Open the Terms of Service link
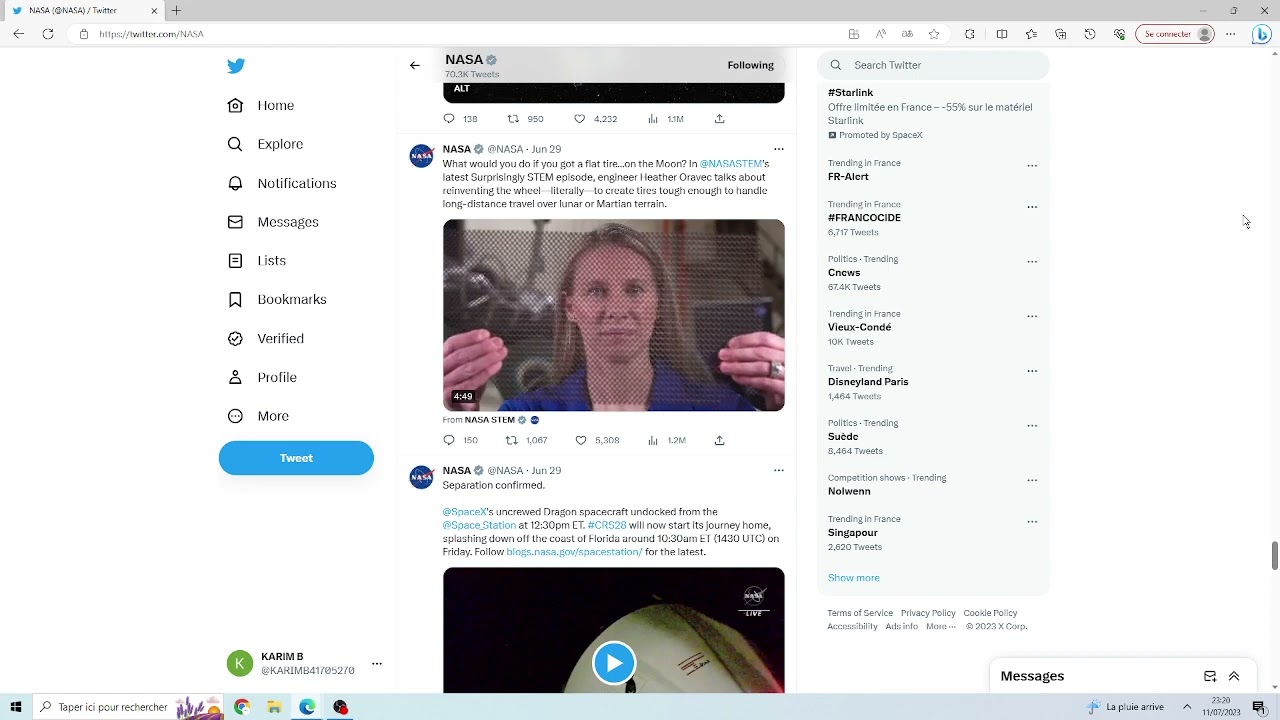Screen dimensions: 1280x720 [860, 613]
